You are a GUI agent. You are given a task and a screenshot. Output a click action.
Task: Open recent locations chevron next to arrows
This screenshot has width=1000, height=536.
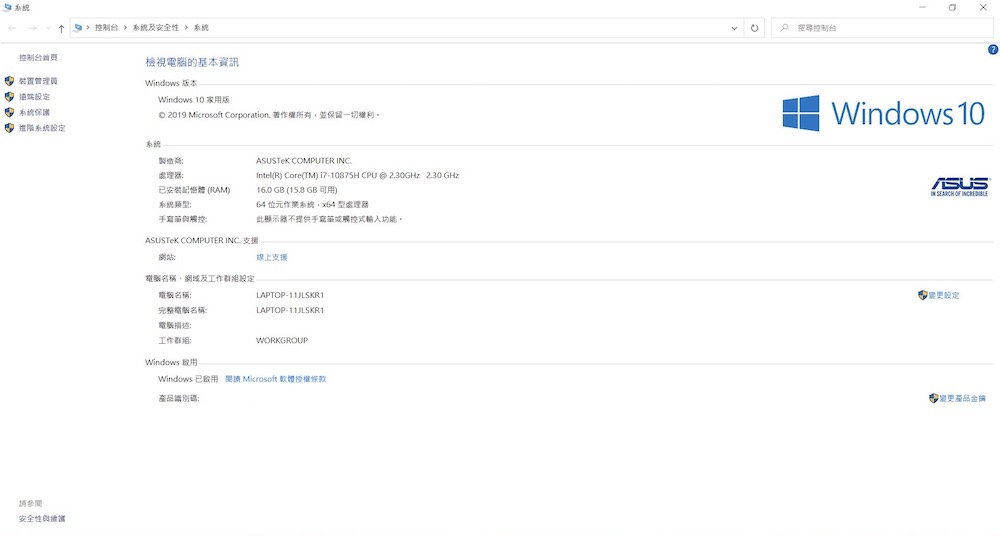pyautogui.click(x=48, y=28)
